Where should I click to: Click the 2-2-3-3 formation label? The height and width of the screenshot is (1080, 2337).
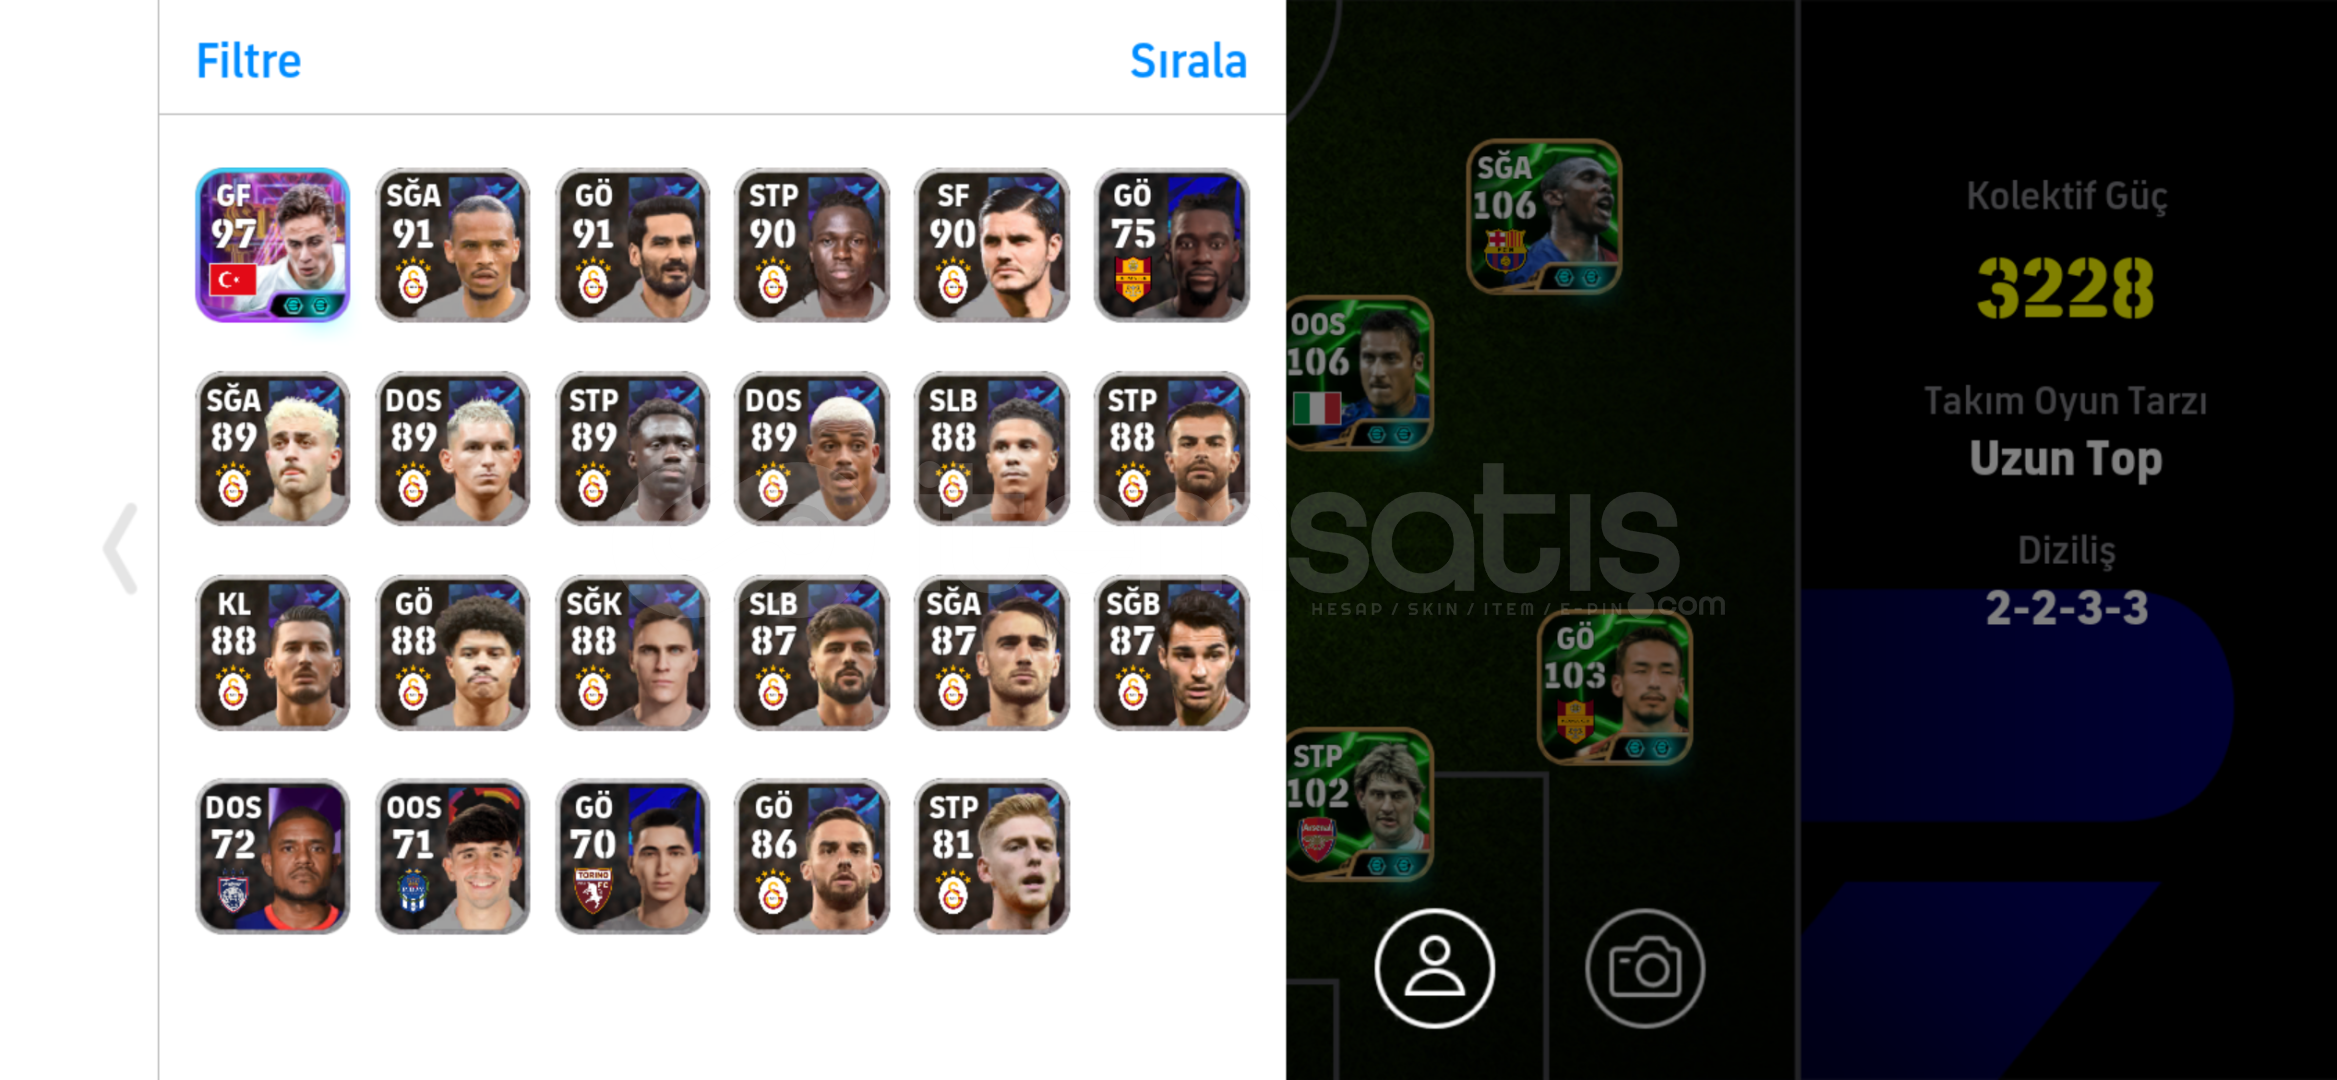coord(2066,607)
